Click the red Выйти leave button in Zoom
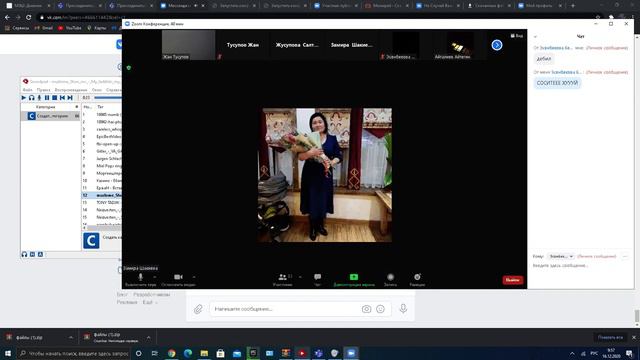The height and width of the screenshot is (360, 640). [513, 280]
